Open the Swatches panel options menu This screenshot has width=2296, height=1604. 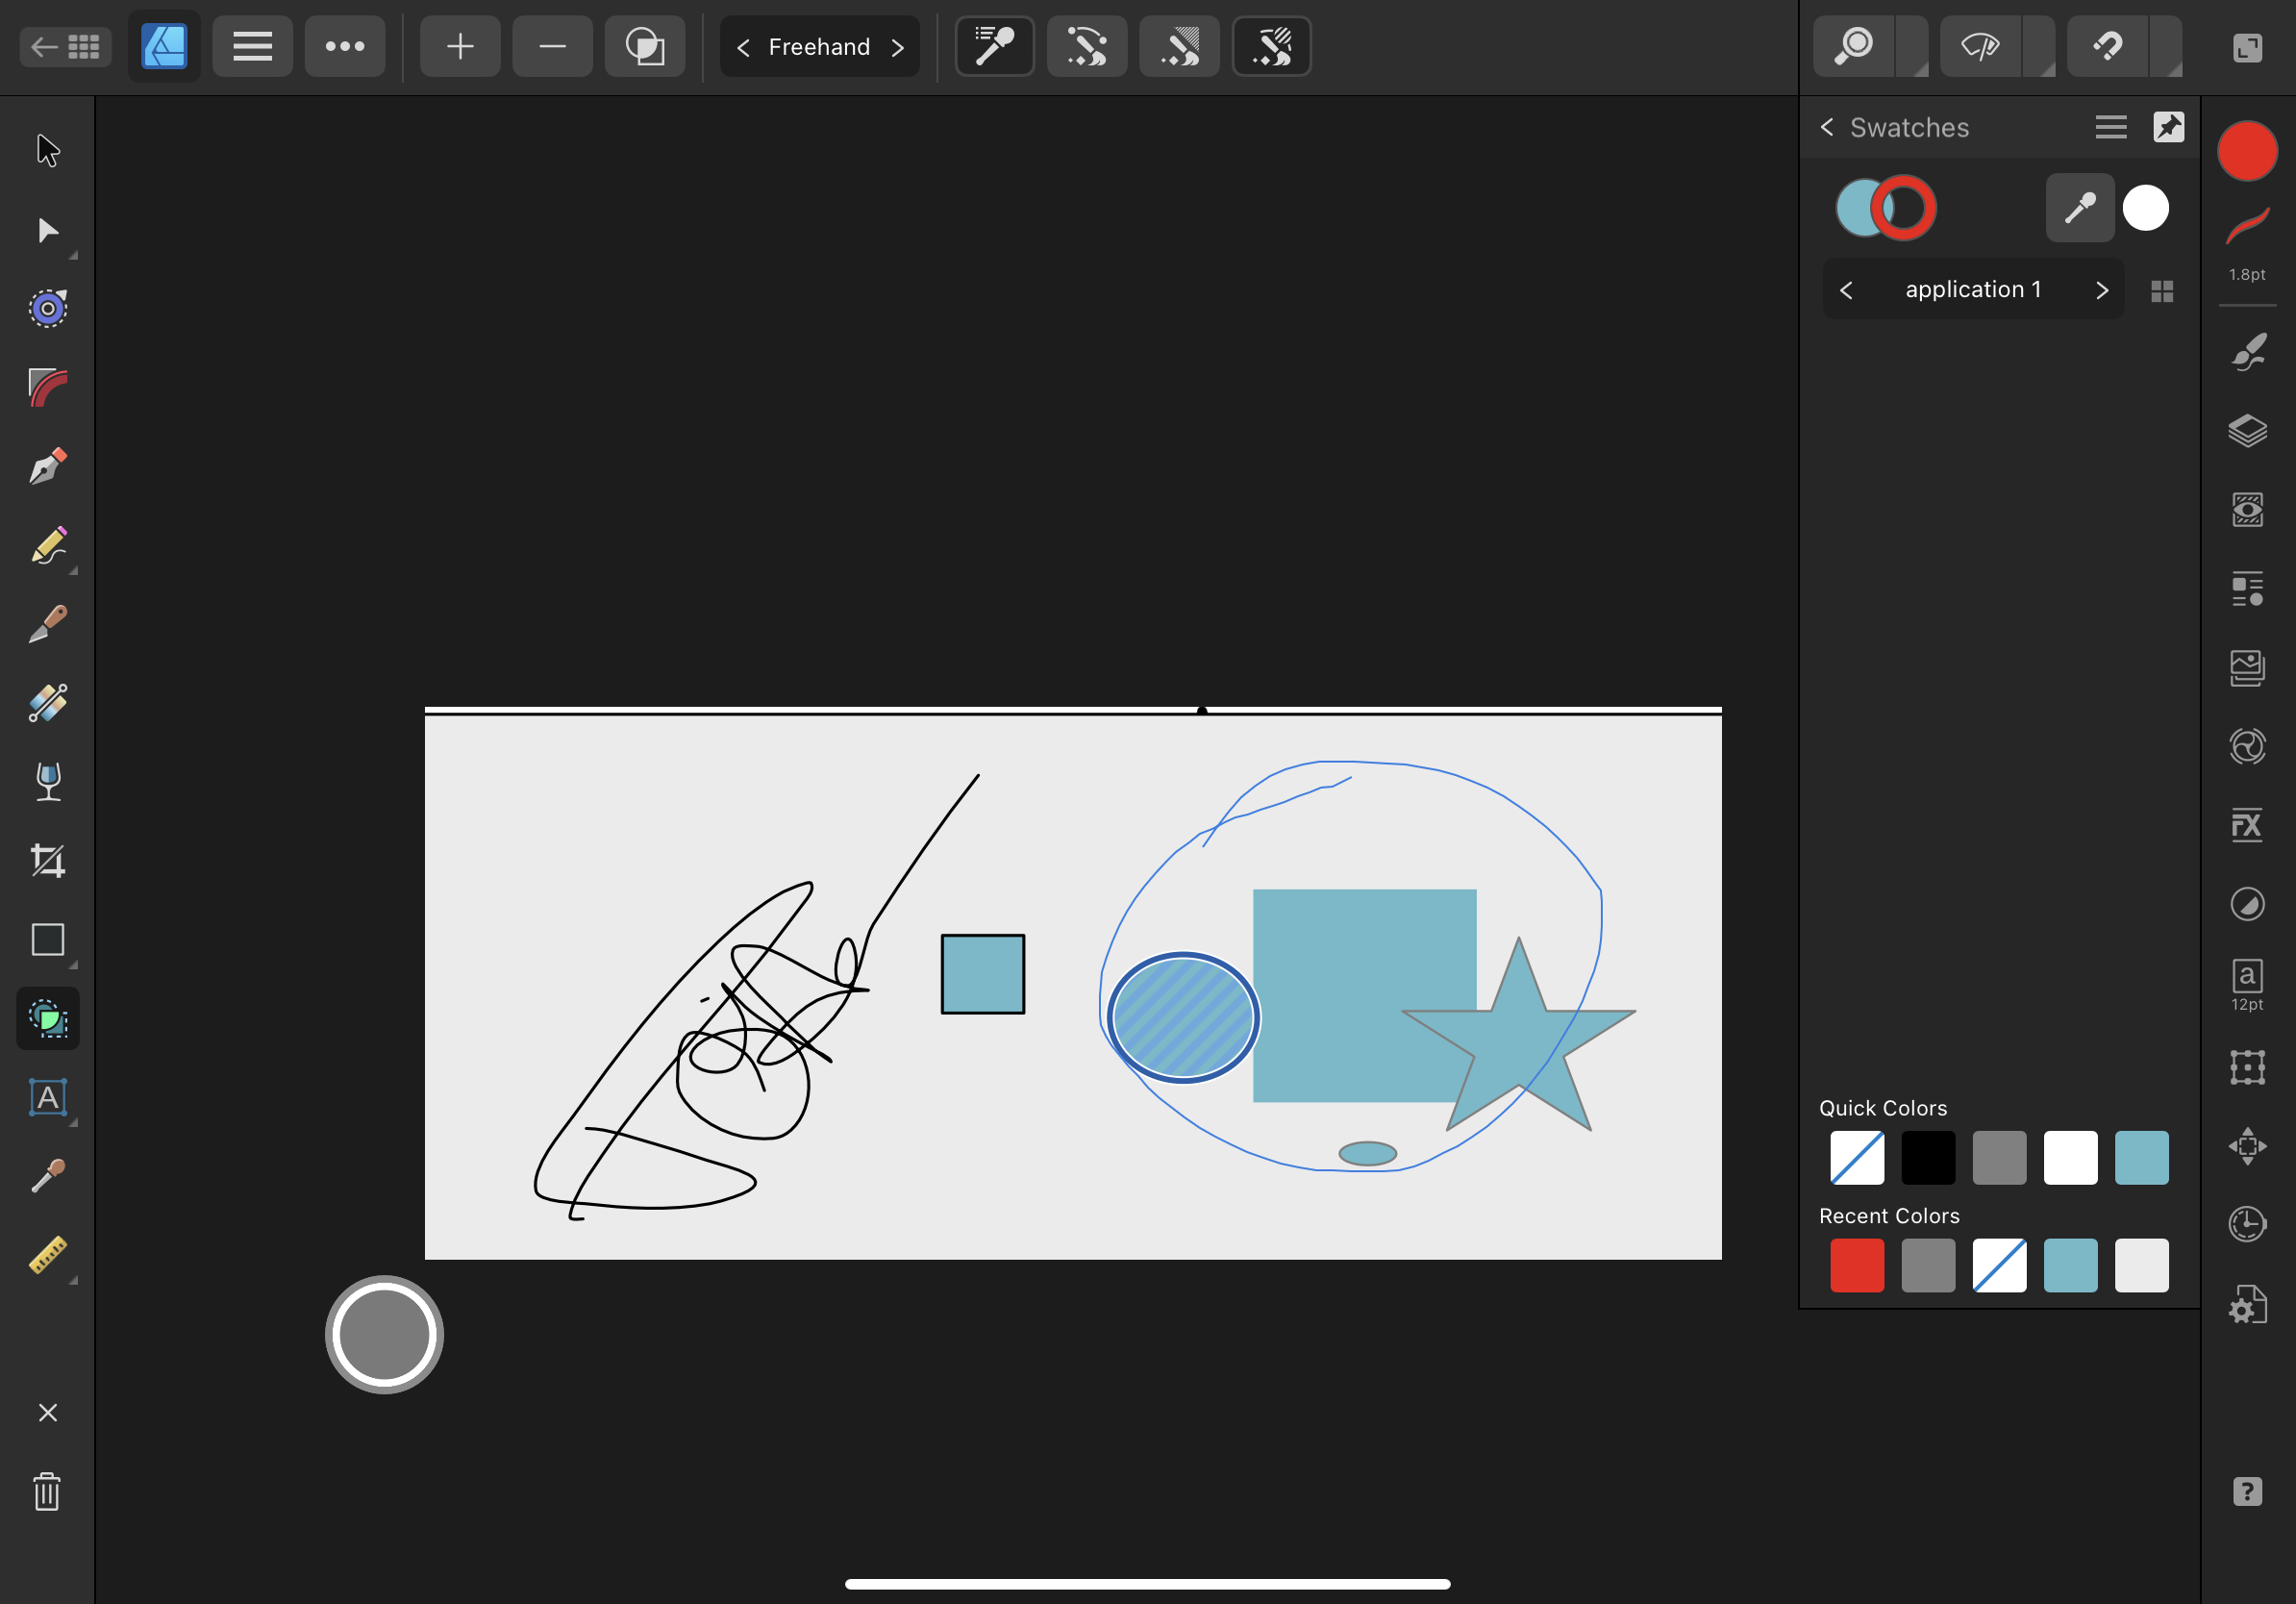click(2110, 127)
